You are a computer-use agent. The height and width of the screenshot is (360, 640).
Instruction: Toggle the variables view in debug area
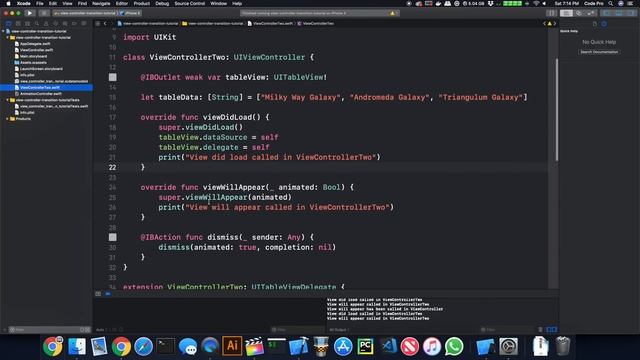pos(549,329)
